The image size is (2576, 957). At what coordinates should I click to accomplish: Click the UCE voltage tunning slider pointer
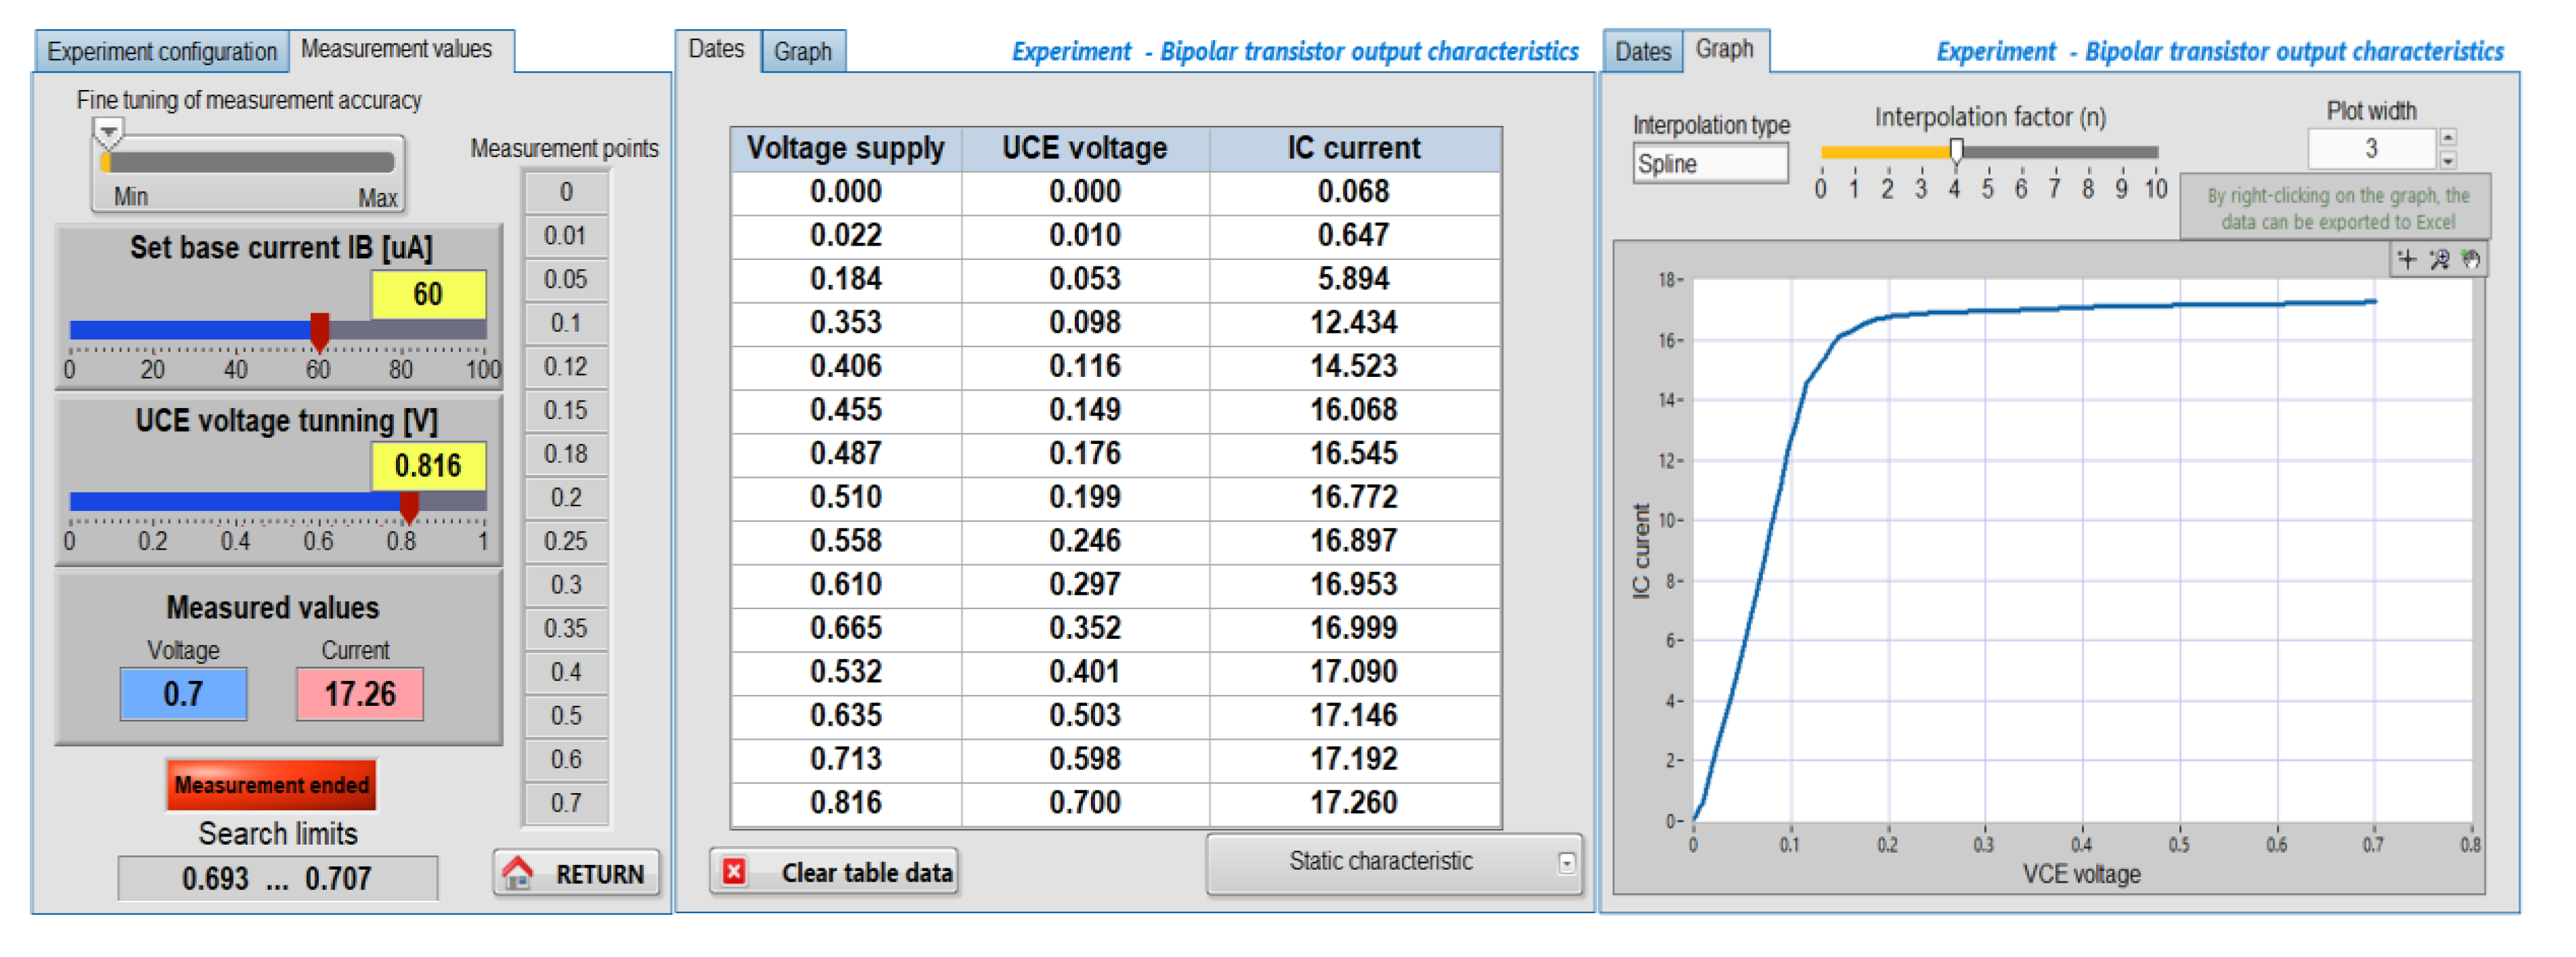[x=409, y=504]
